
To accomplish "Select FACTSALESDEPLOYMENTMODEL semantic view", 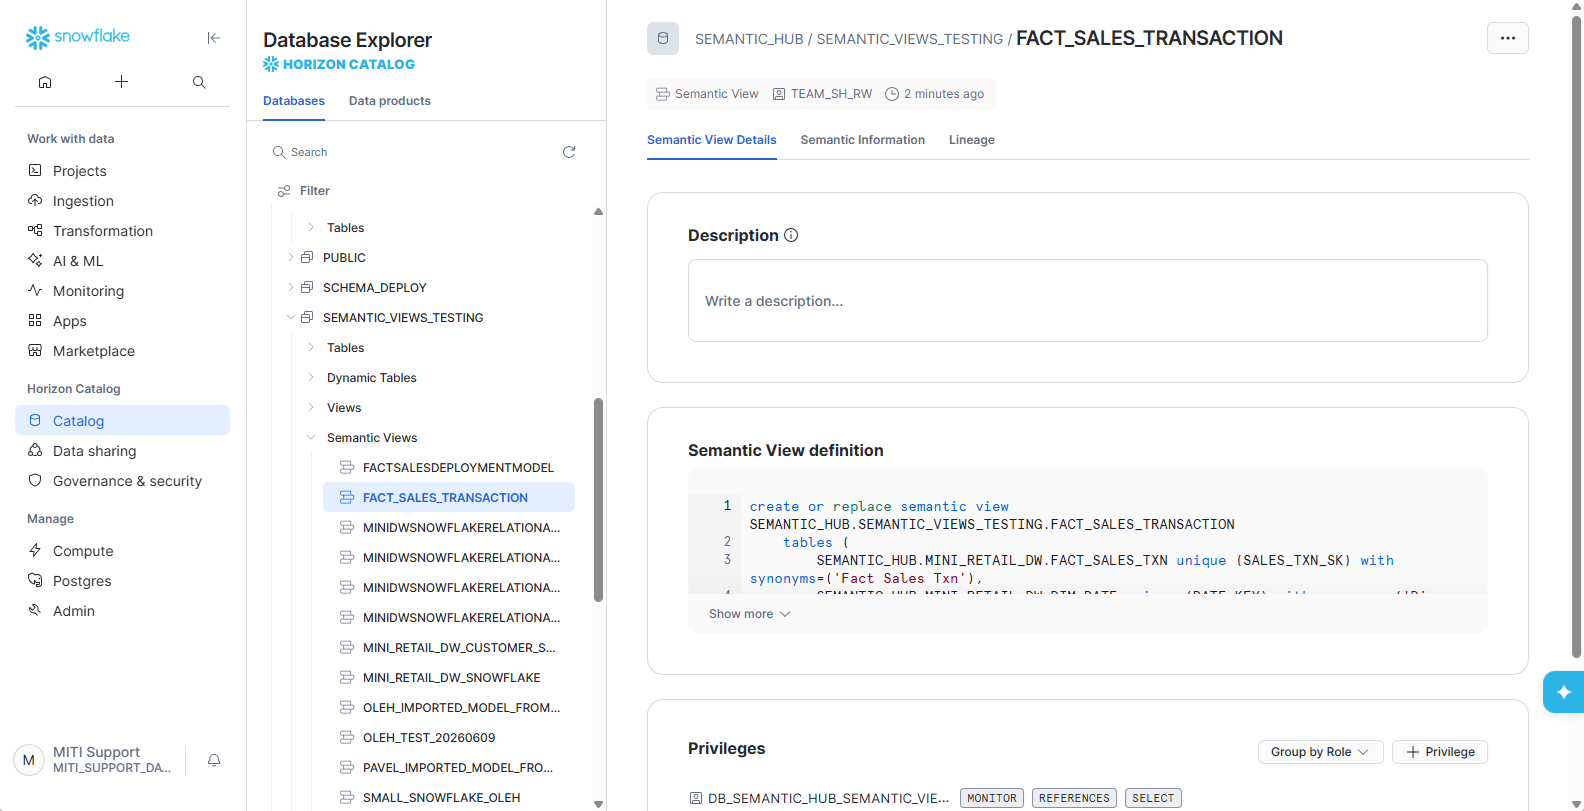I will click(449, 467).
